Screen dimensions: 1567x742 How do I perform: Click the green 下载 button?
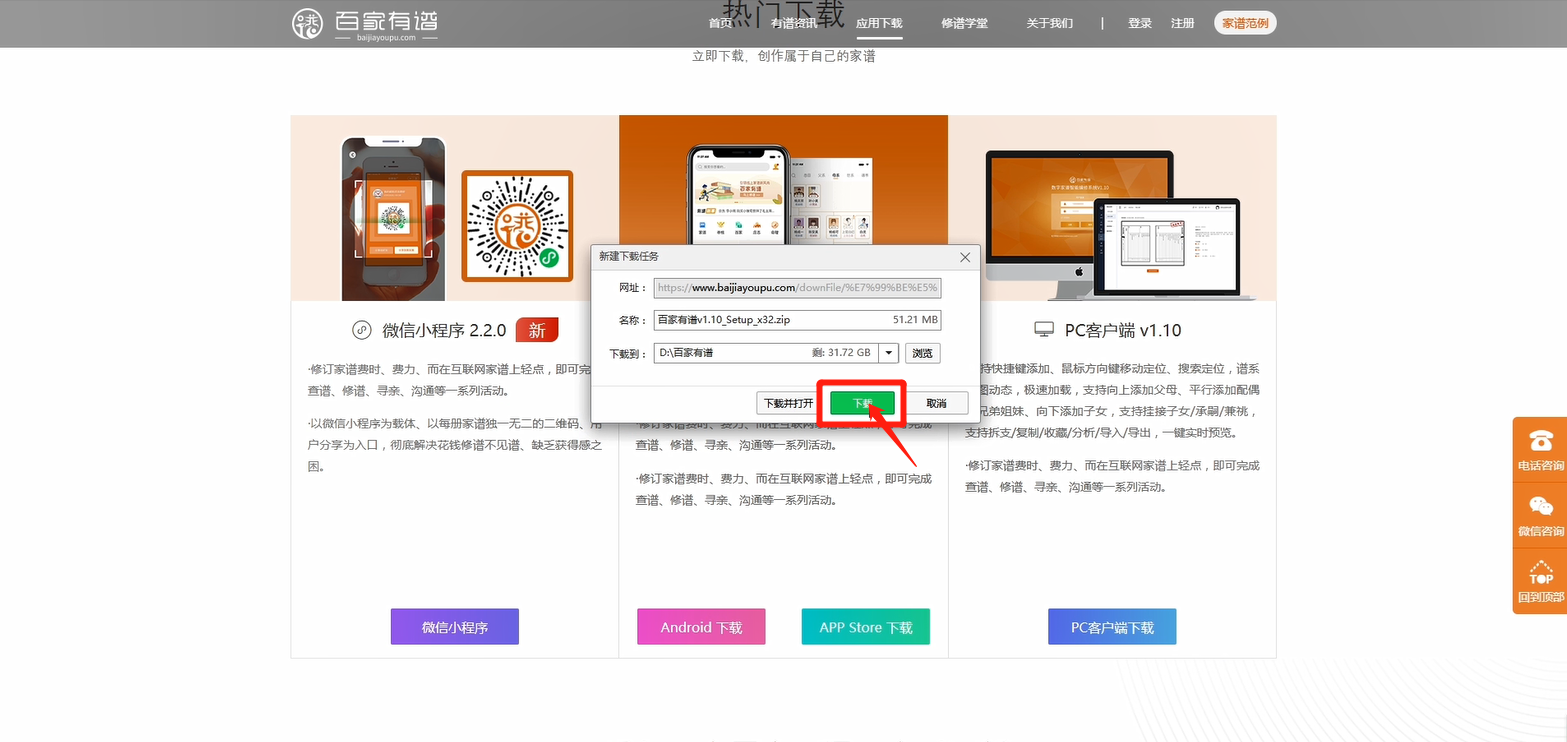862,404
